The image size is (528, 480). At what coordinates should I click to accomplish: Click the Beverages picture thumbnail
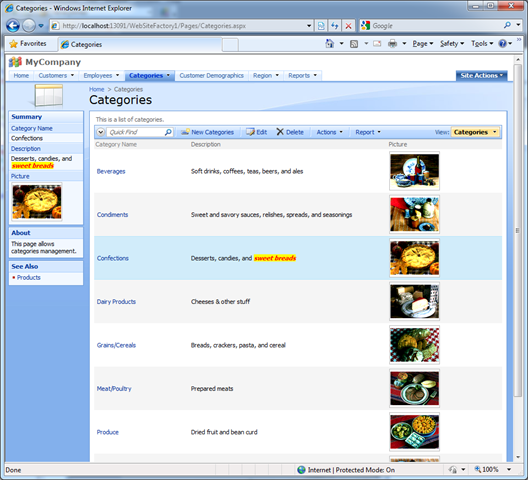pyautogui.click(x=415, y=171)
